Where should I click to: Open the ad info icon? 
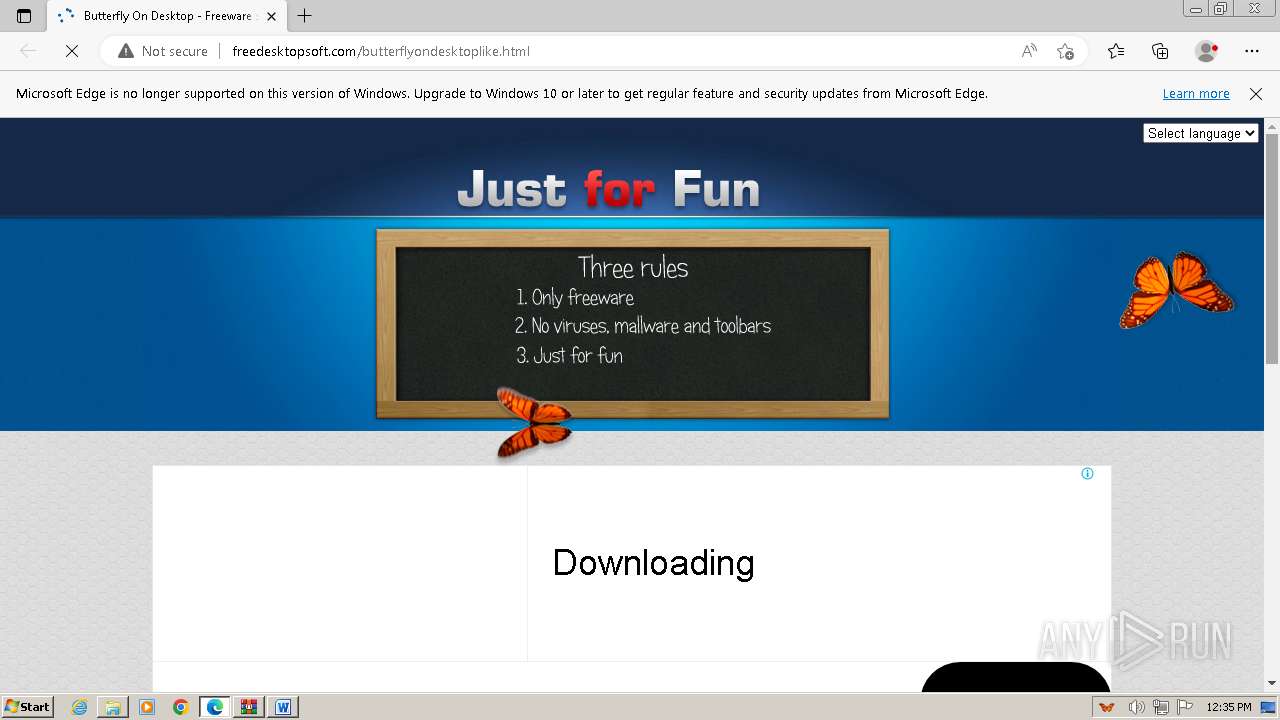click(x=1087, y=474)
